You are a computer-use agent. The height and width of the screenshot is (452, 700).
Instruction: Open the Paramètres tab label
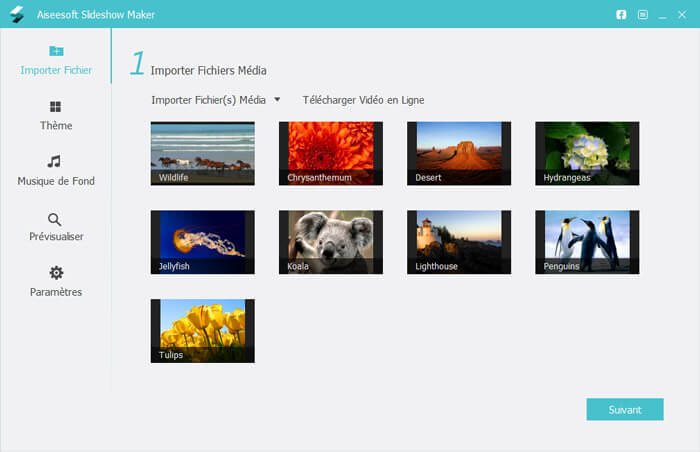point(56,292)
